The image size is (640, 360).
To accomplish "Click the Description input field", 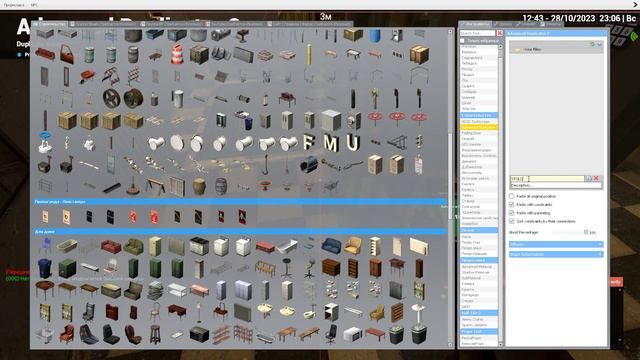I will [556, 185].
